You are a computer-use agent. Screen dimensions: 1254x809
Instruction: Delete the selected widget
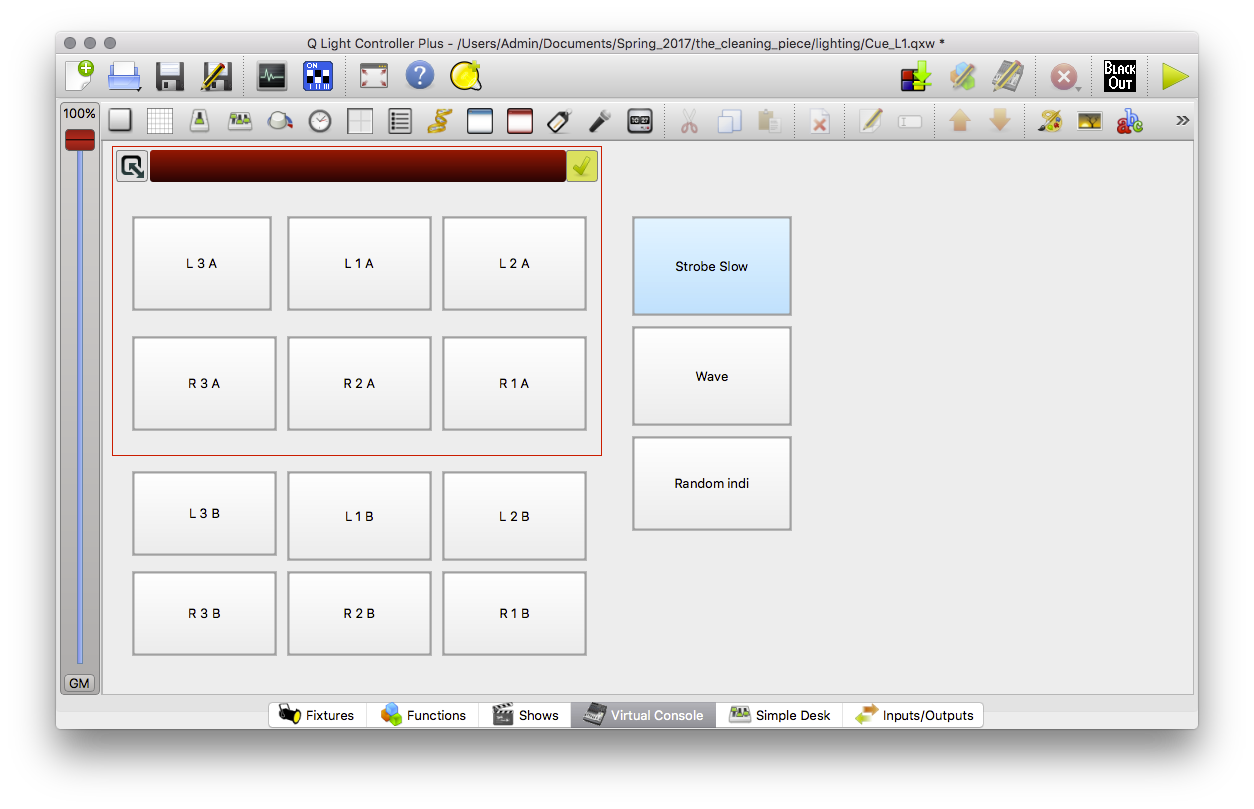(819, 121)
